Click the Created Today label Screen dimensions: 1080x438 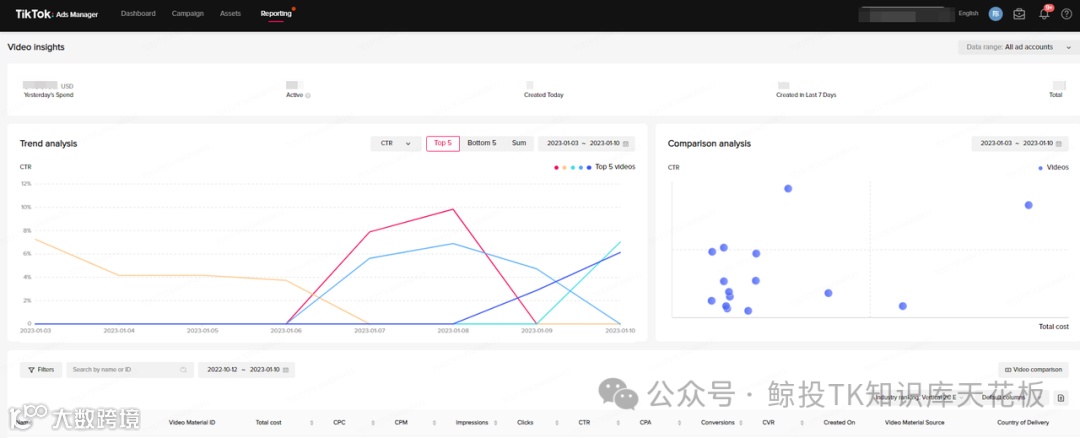543,95
